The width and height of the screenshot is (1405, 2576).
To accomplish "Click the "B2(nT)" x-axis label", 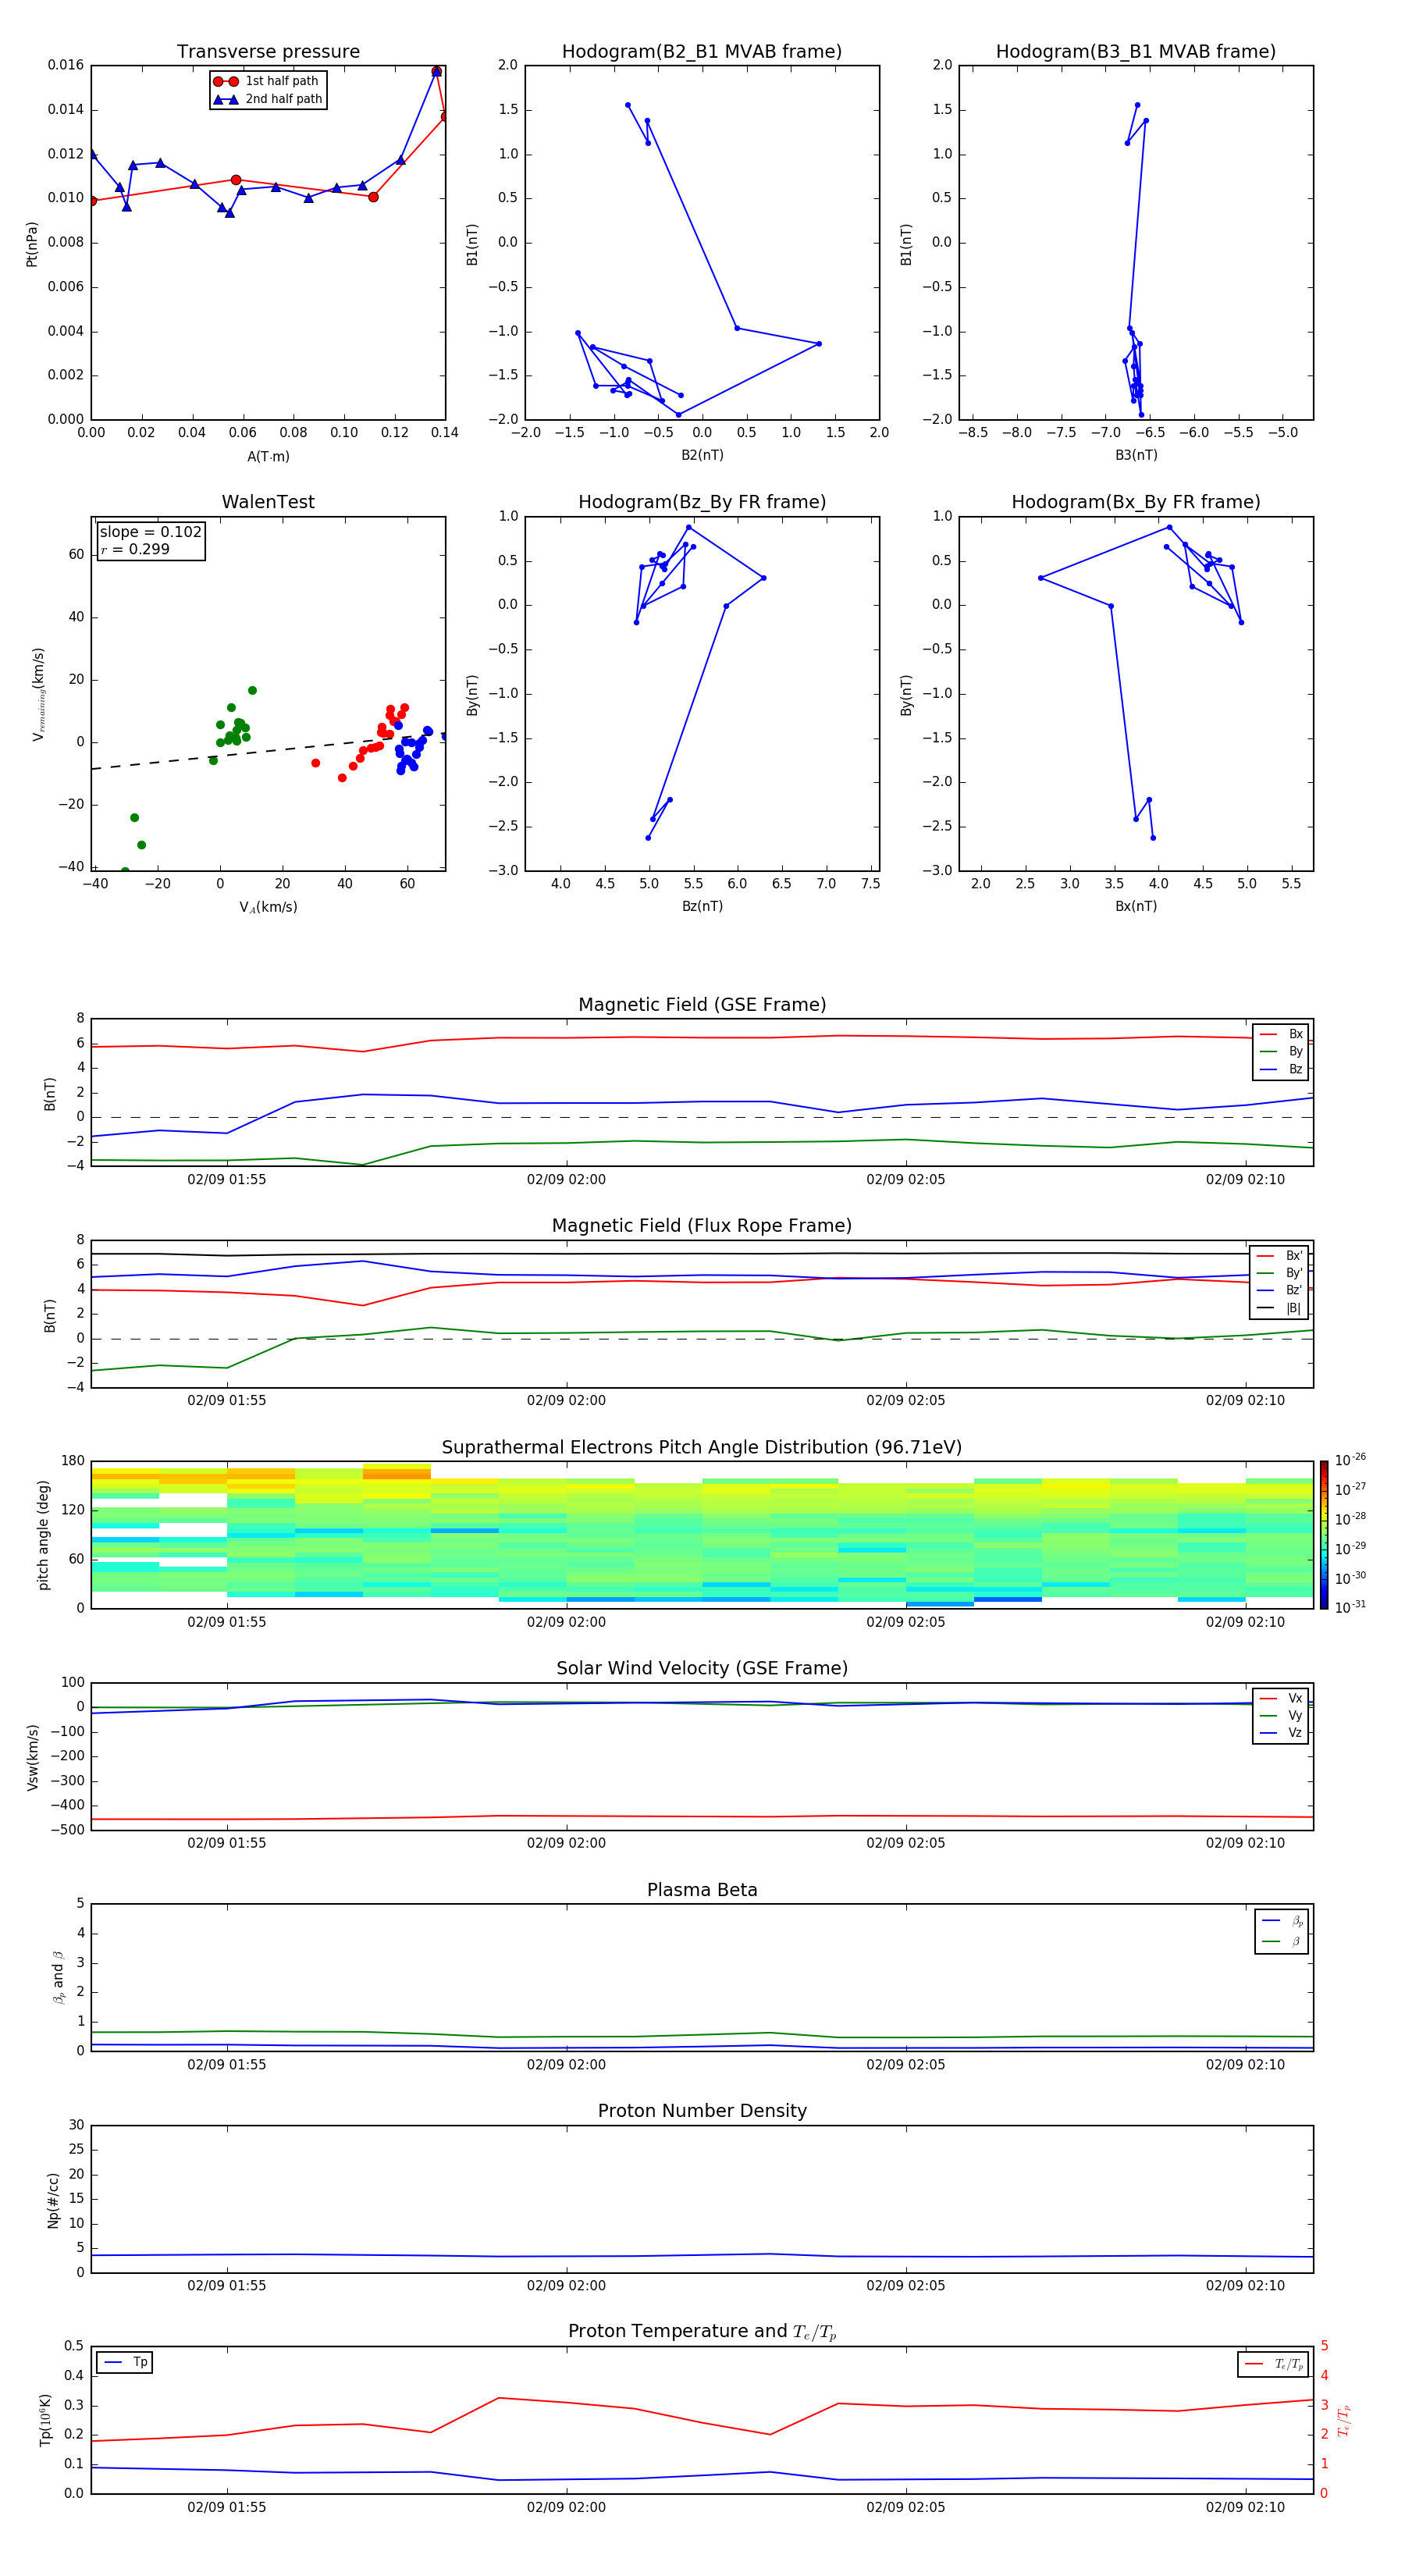I will click(x=702, y=455).
